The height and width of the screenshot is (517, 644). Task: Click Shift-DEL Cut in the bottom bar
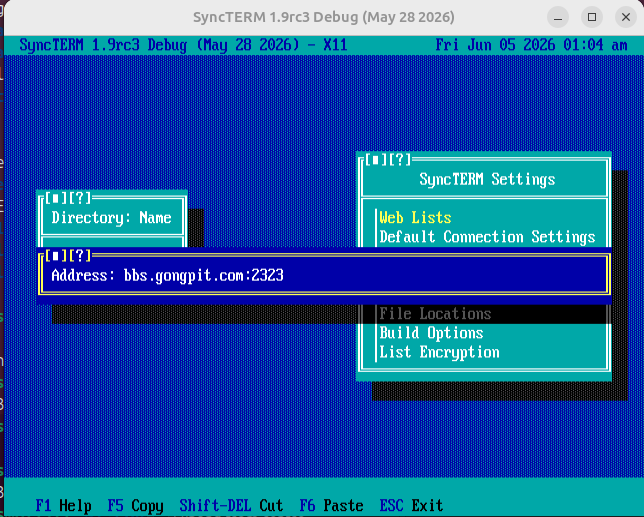231,506
